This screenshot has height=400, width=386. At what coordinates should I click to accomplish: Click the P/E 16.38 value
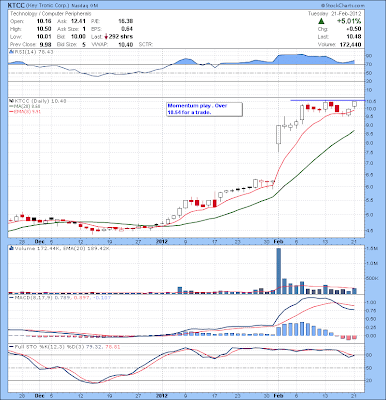click(x=126, y=21)
